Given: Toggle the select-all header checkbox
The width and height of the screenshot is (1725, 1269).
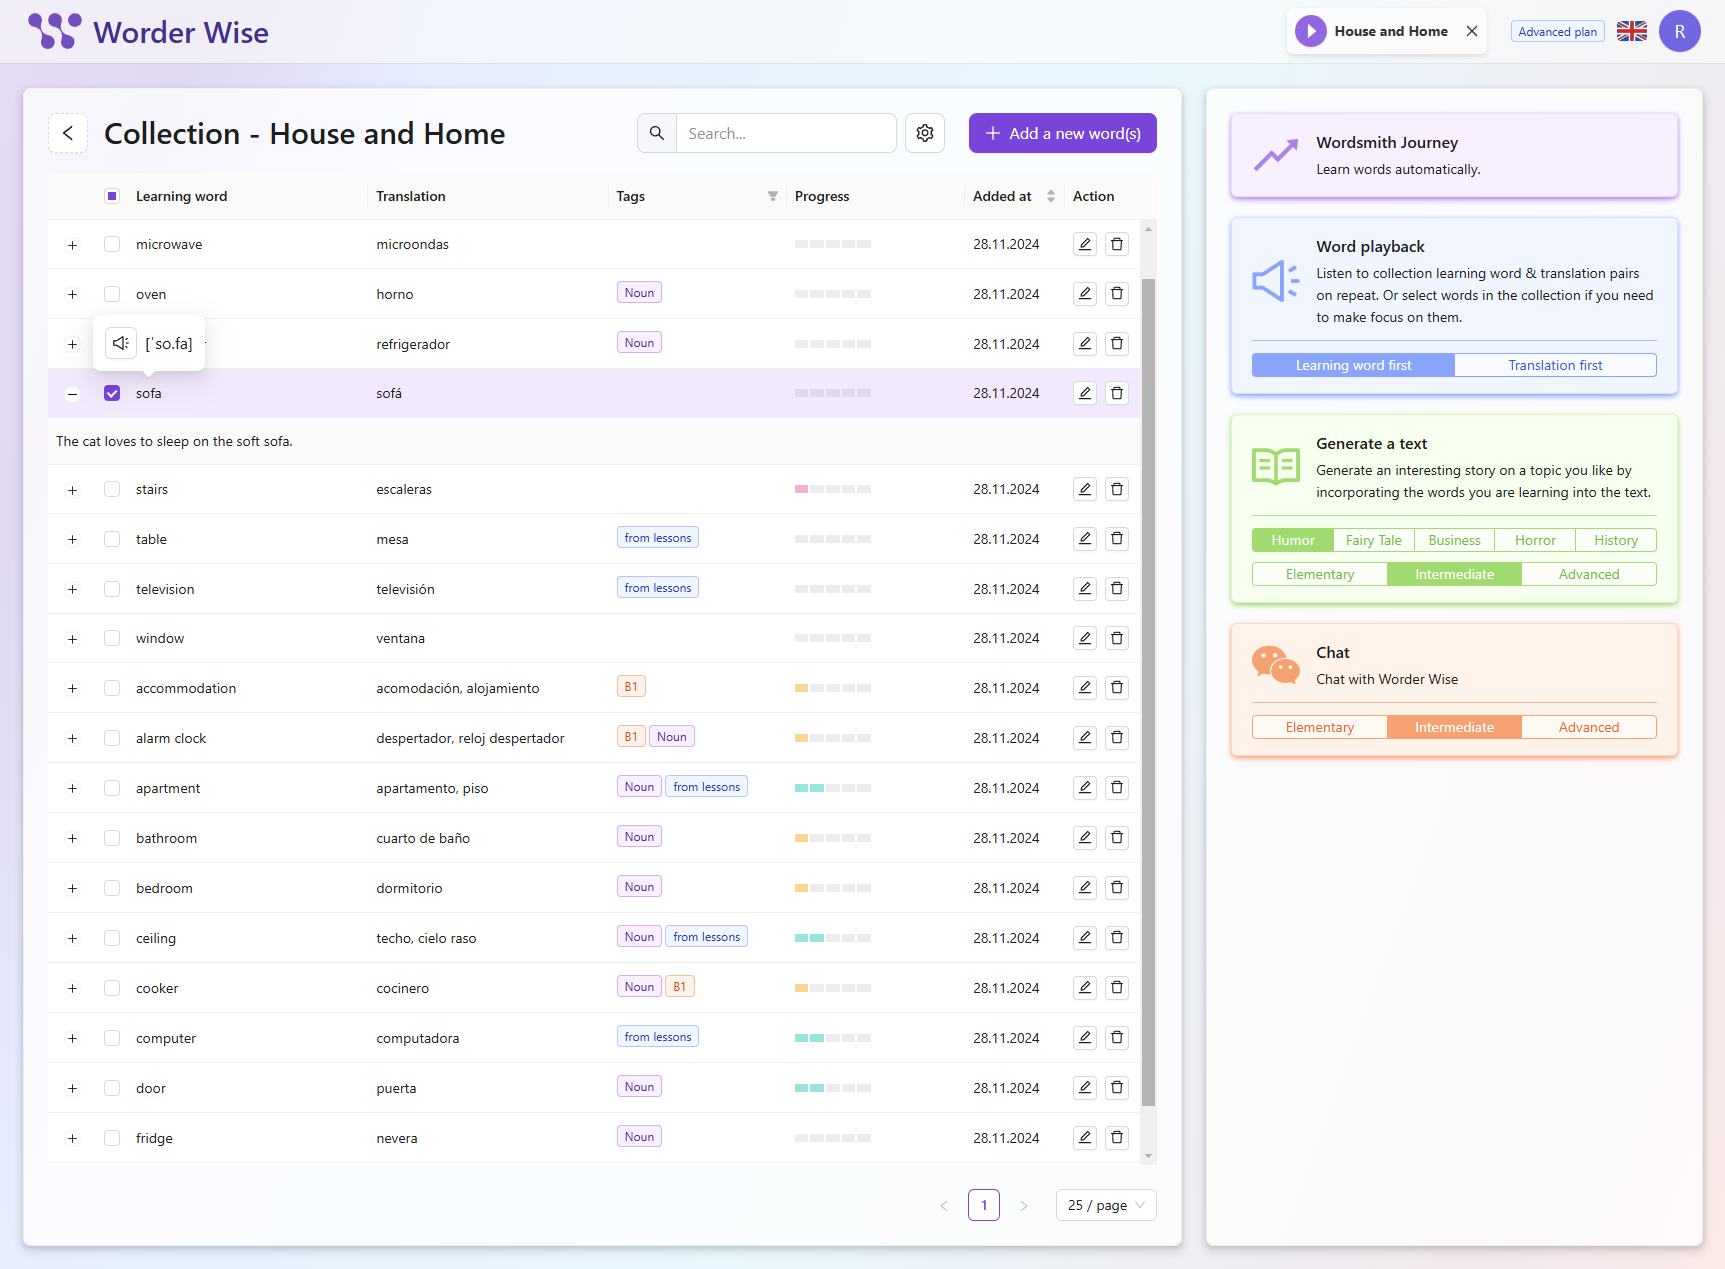Looking at the screenshot, I should point(112,196).
